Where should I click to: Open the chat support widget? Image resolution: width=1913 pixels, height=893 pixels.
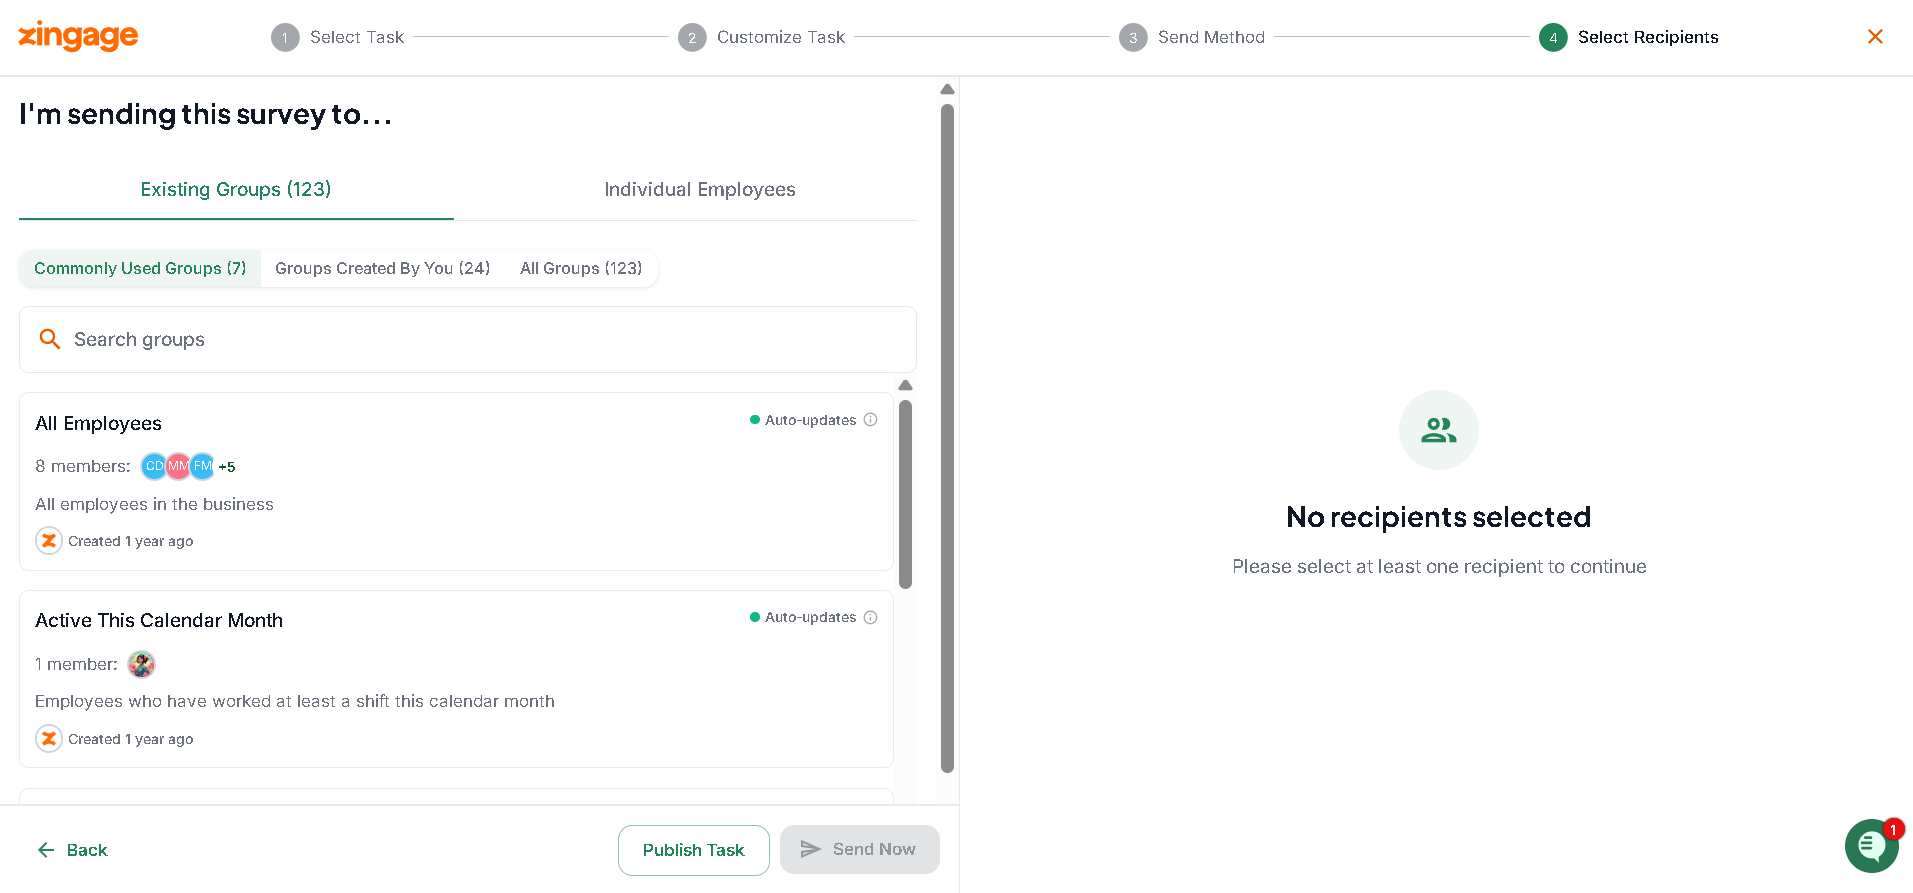1872,846
